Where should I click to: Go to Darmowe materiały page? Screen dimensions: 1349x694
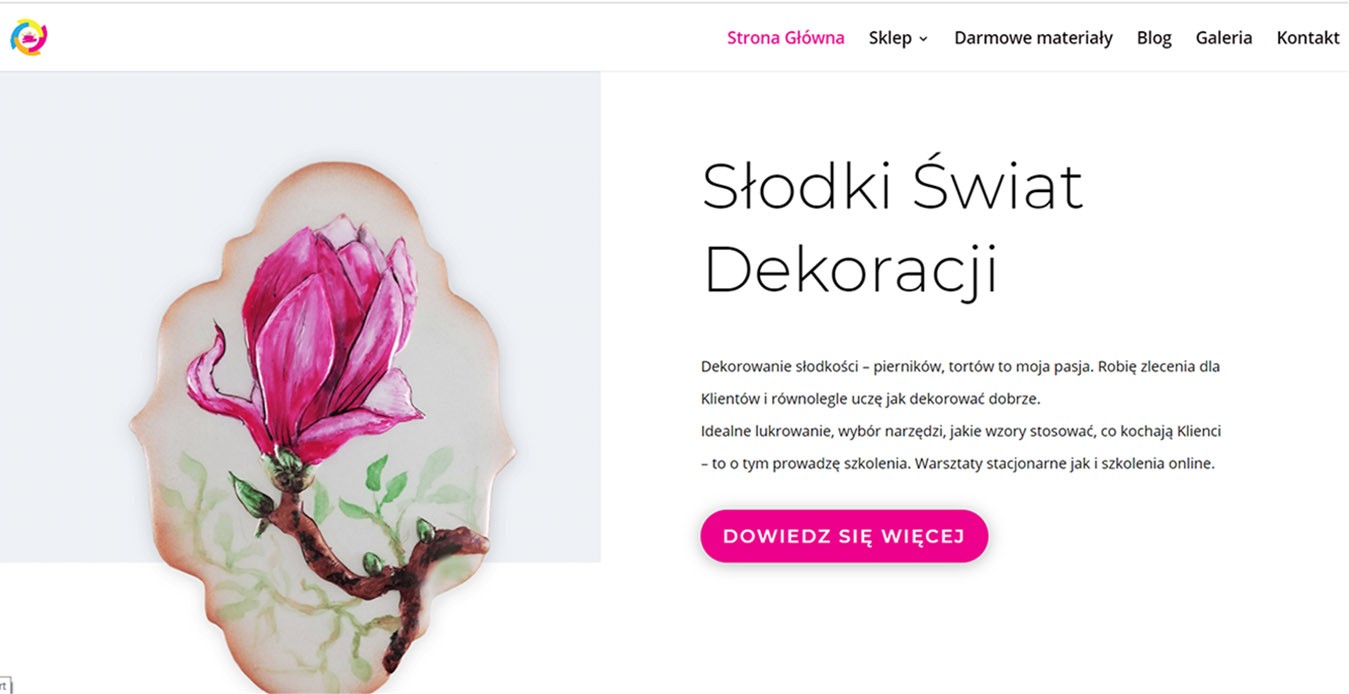[1033, 38]
